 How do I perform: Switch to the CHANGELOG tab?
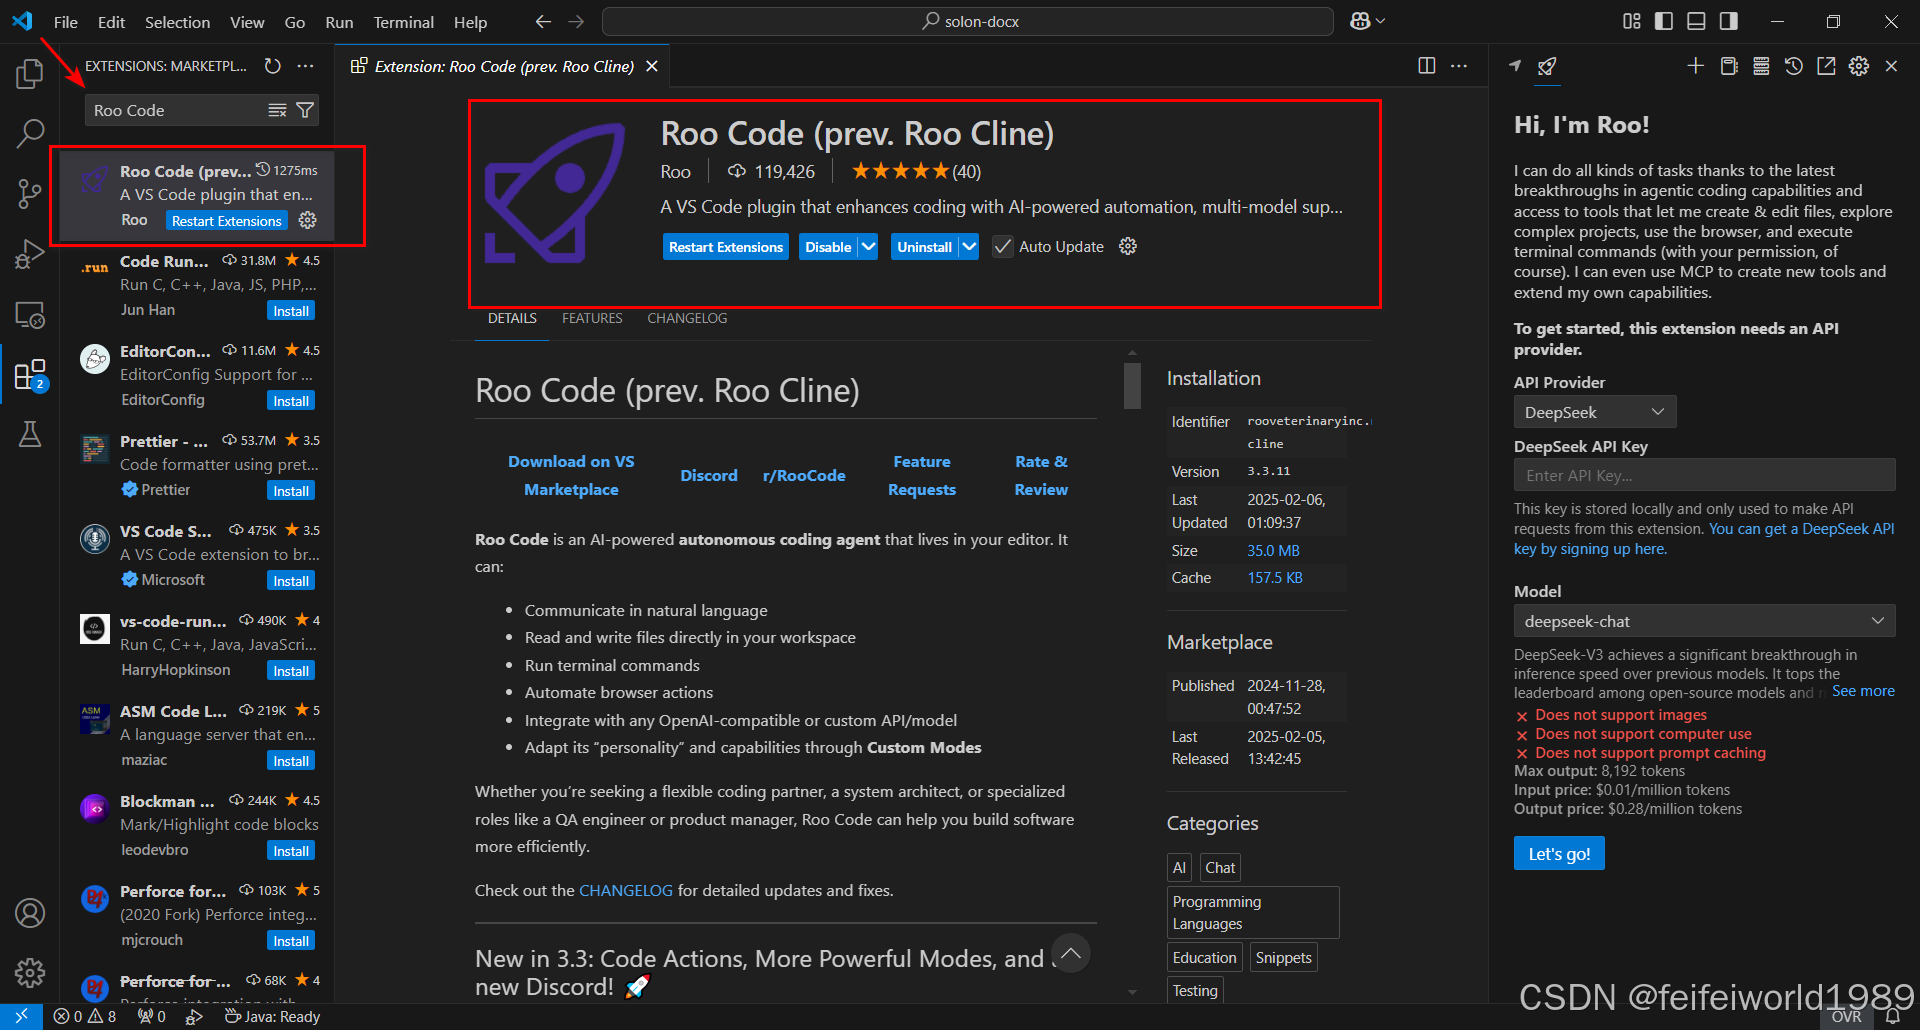click(687, 318)
